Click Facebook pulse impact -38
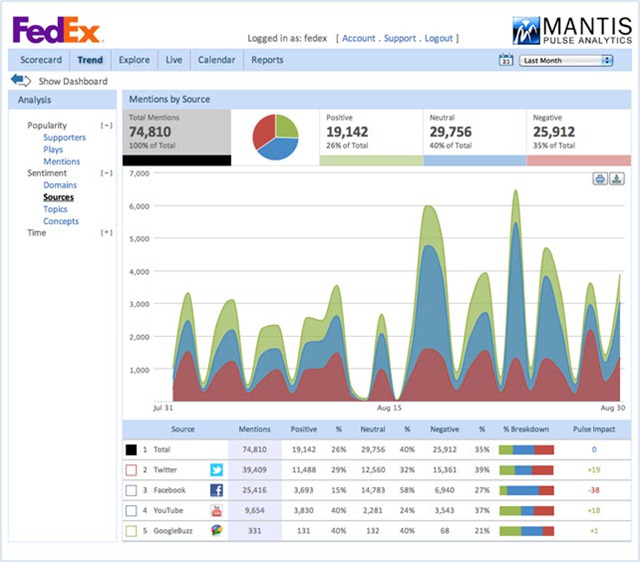Screen dimensions: 640x562 tap(594, 490)
